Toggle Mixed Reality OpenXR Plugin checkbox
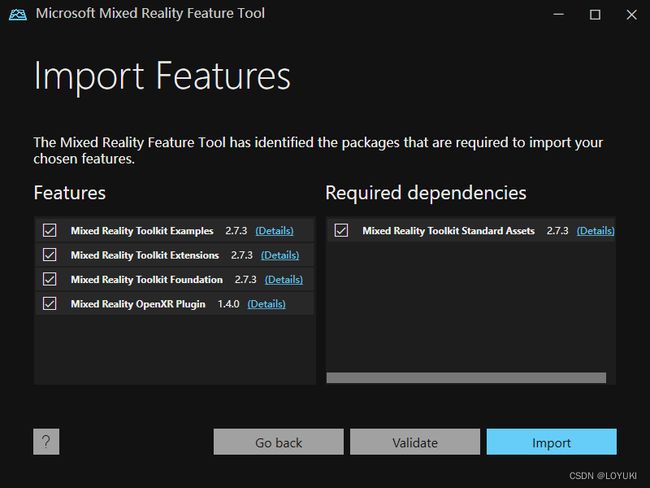 [x=50, y=303]
